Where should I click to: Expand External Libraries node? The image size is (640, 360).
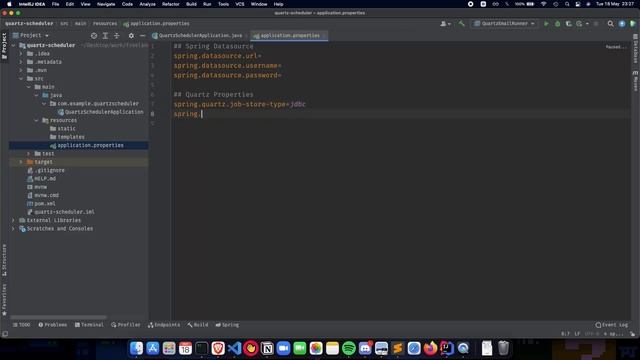[13, 220]
